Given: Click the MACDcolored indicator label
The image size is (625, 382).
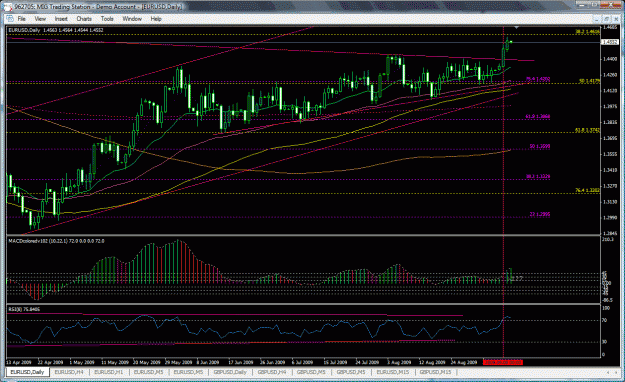Looking at the screenshot, I should 56,241.
